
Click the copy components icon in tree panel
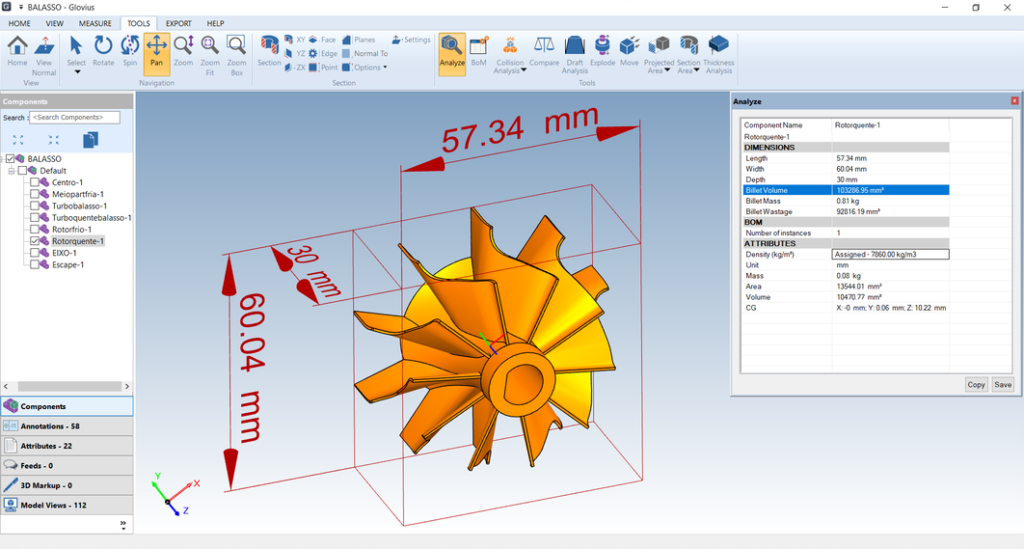tap(90, 140)
